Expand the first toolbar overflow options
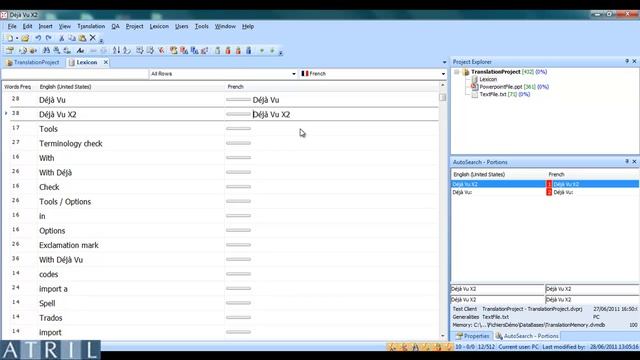This screenshot has height=360, width=640. 101,40
